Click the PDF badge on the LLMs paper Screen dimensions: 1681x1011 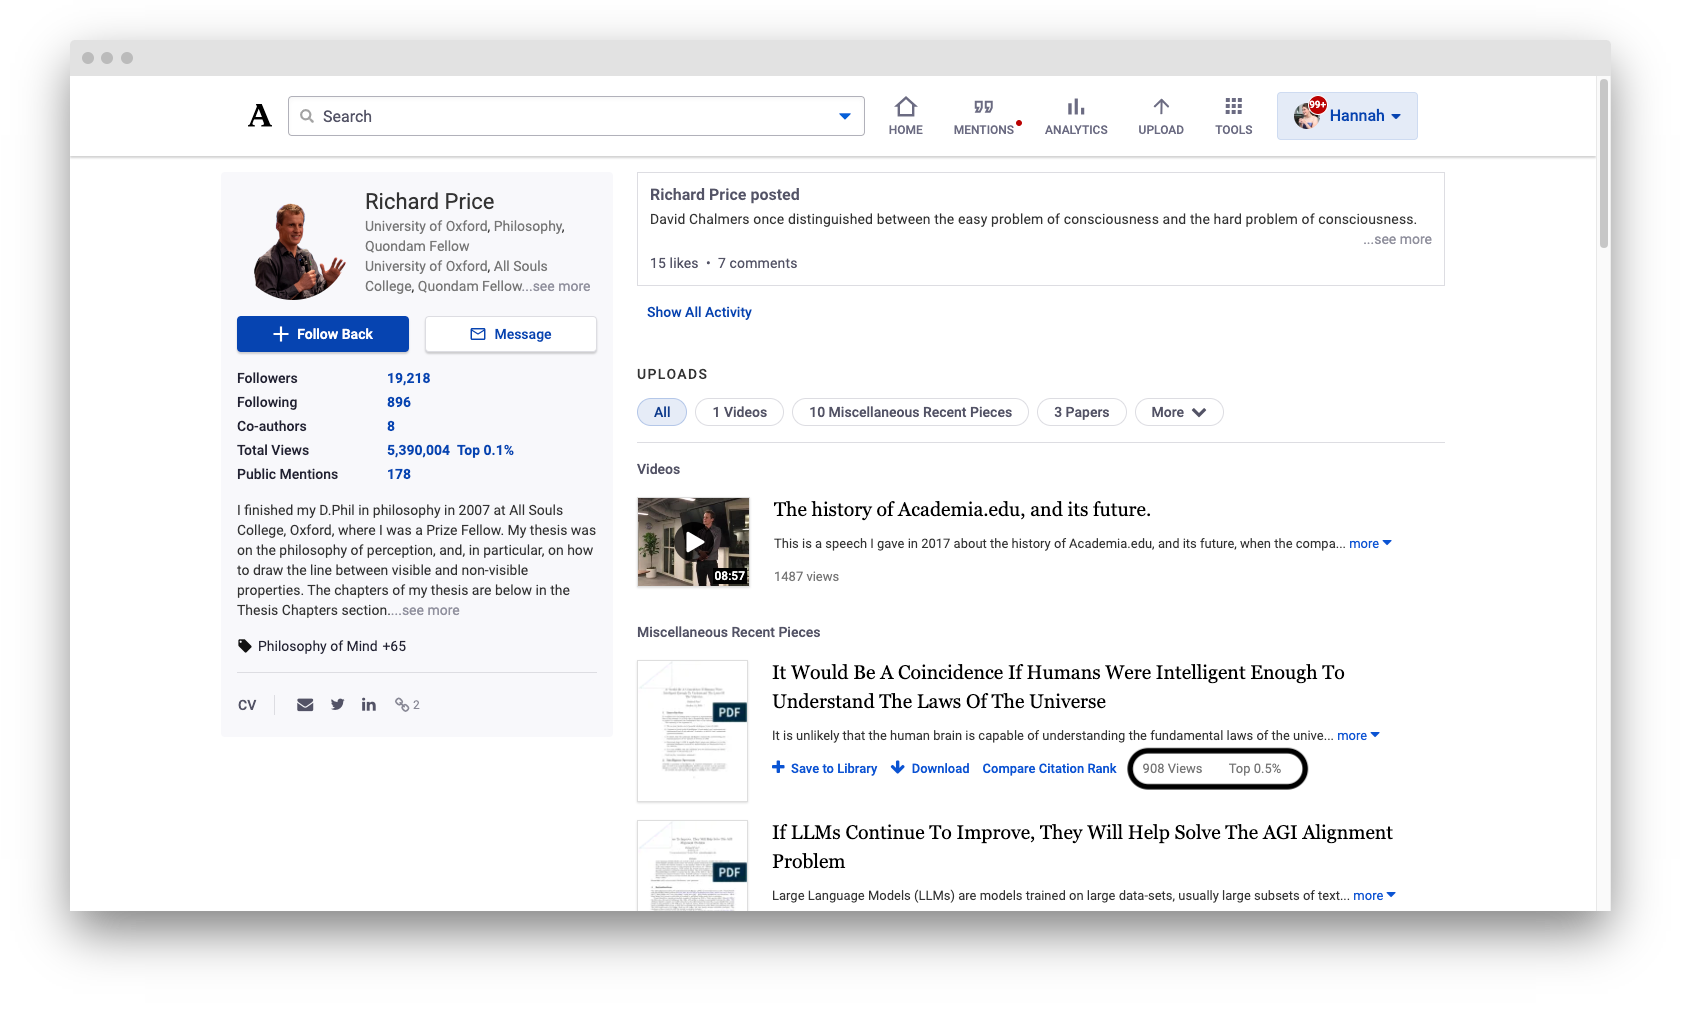[x=729, y=872]
